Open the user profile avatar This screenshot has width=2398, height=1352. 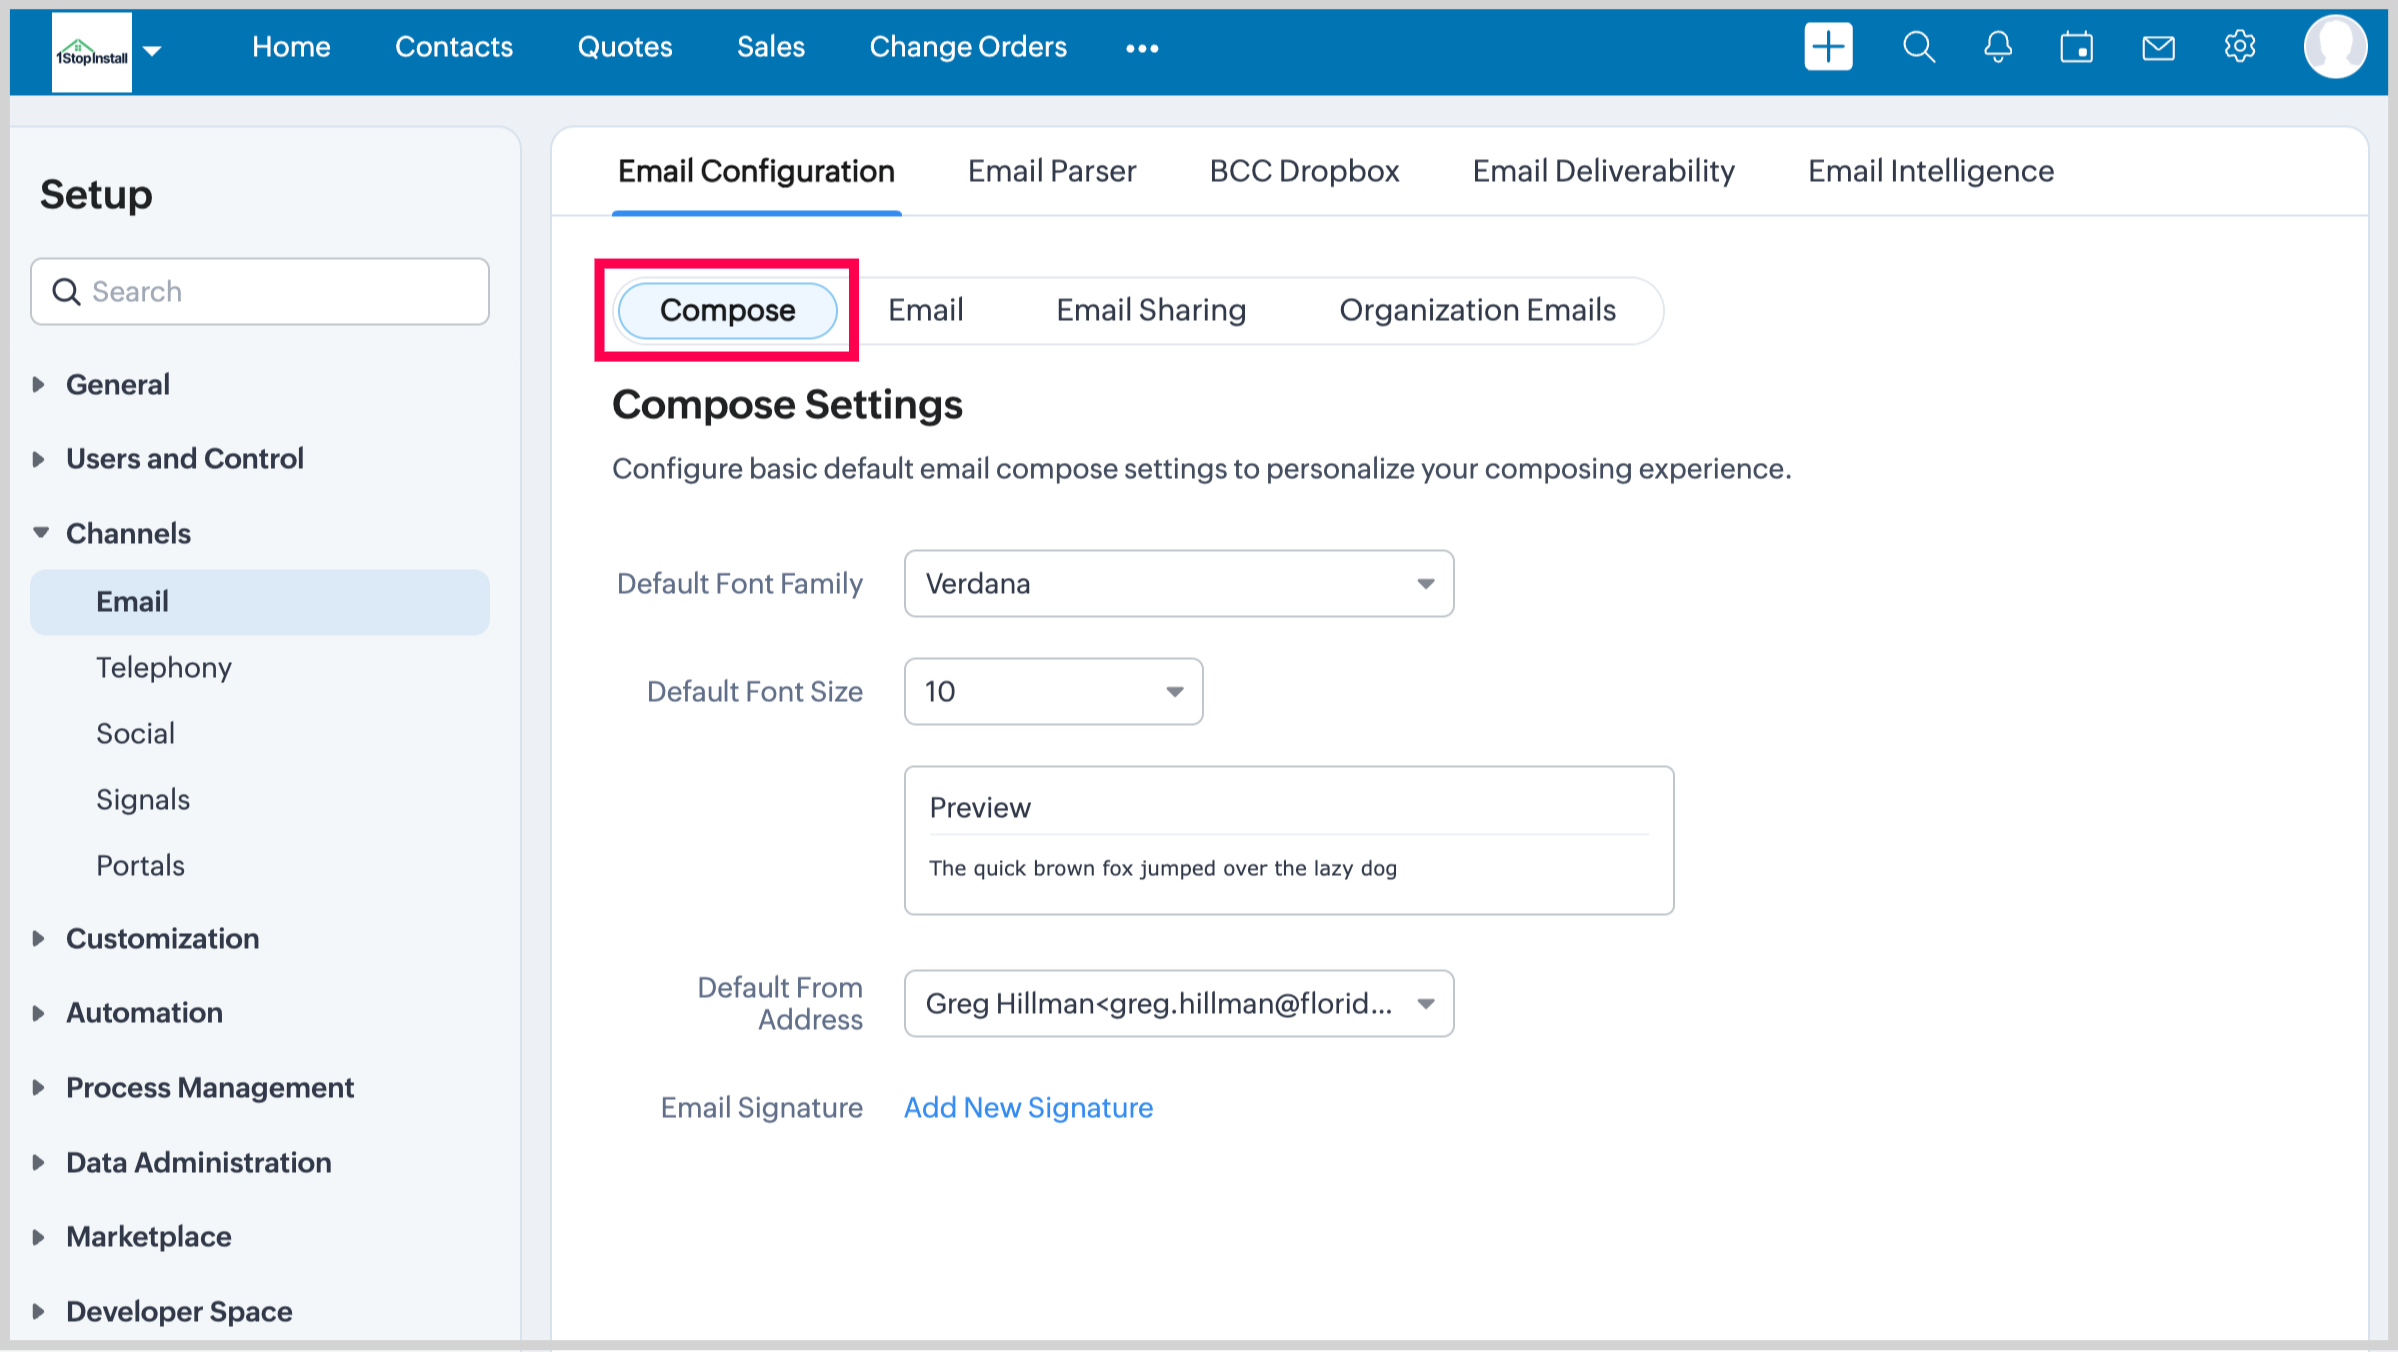2334,47
